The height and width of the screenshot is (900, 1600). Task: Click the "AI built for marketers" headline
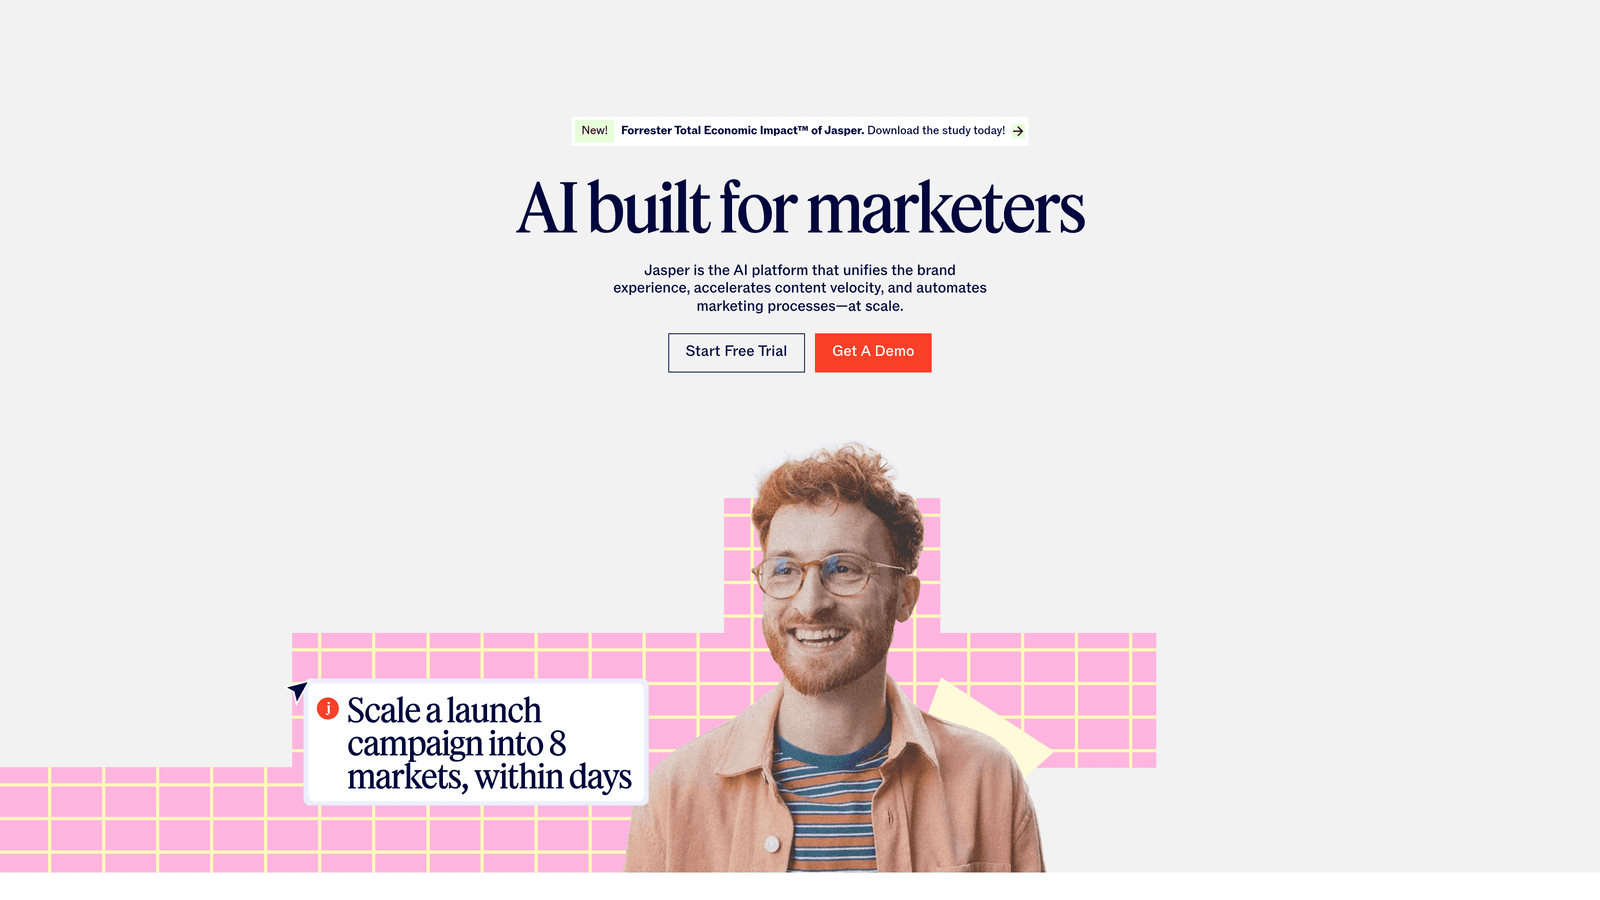[800, 209]
